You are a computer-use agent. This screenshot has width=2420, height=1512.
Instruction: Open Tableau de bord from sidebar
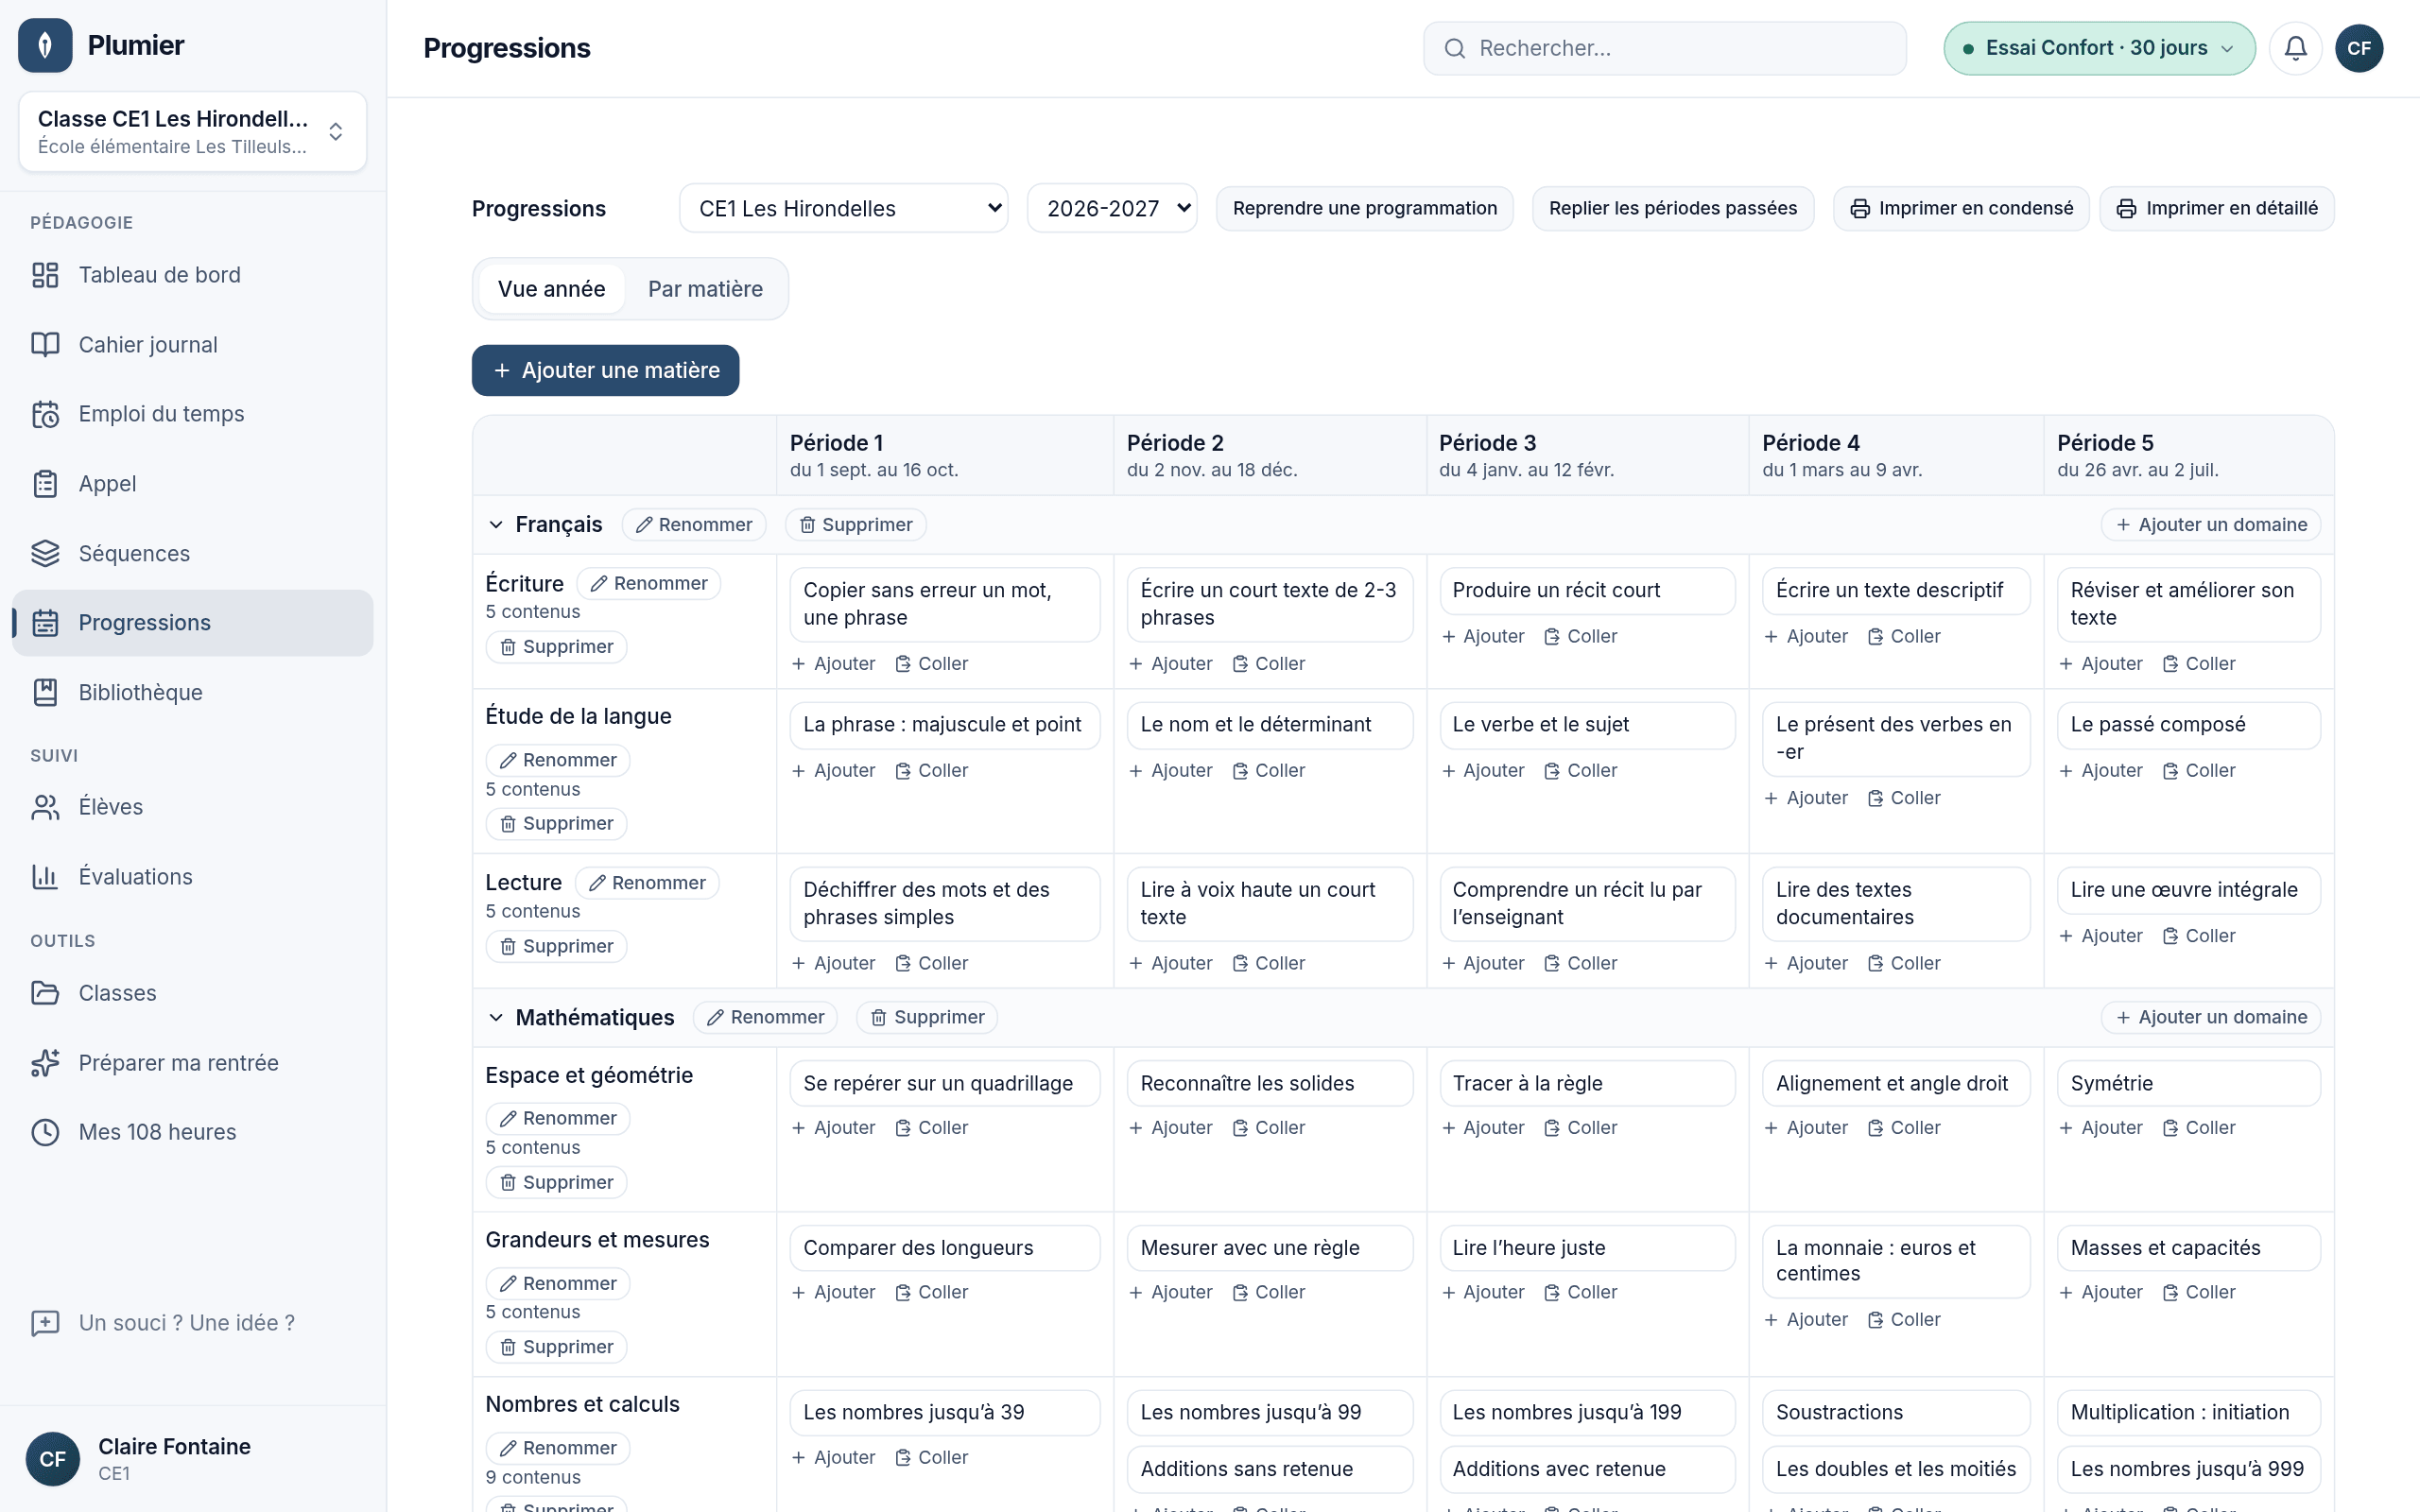(x=192, y=275)
